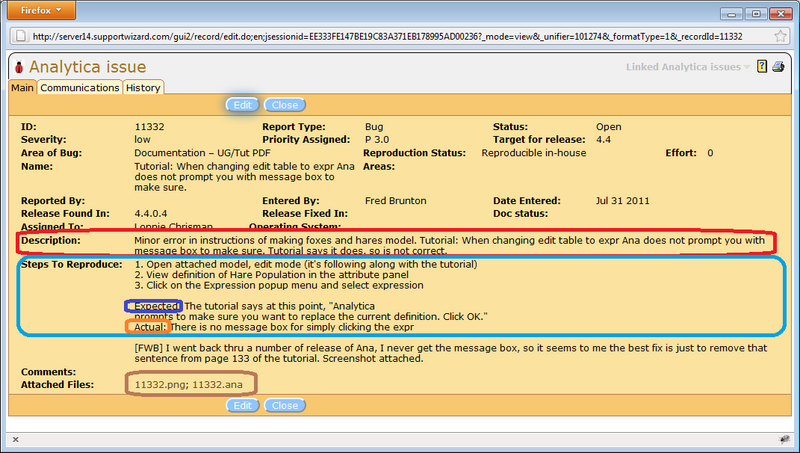Minimize the Firefox window
Viewport: 800px width, 453px height.
pyautogui.click(x=731, y=14)
